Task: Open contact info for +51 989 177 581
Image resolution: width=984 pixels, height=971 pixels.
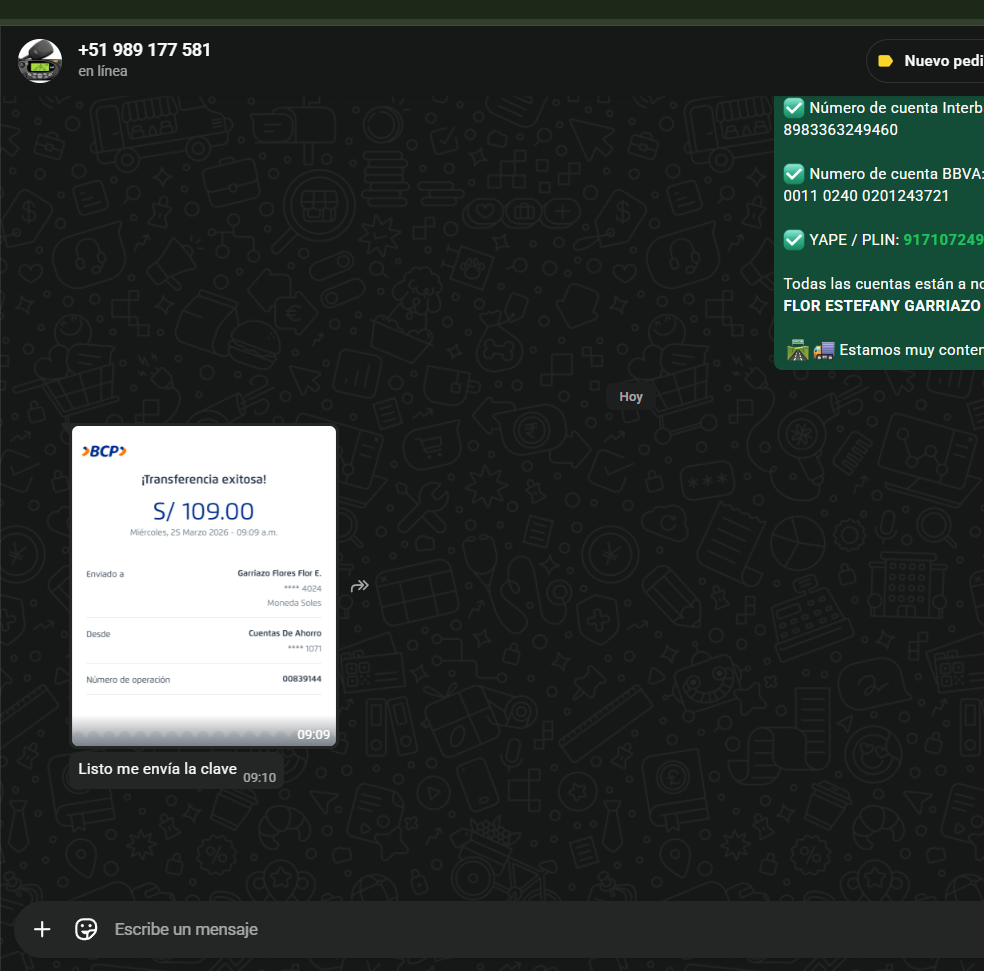Action: (144, 50)
